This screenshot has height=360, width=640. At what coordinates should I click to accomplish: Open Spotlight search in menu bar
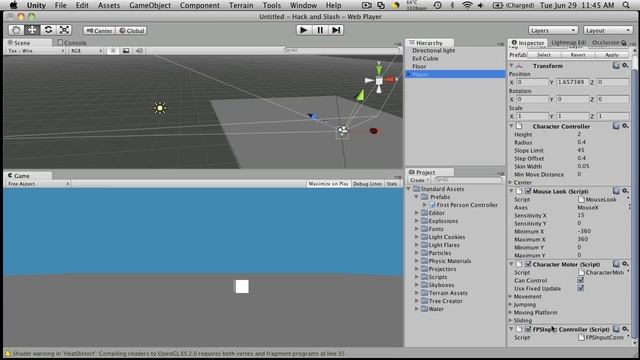[x=626, y=5]
